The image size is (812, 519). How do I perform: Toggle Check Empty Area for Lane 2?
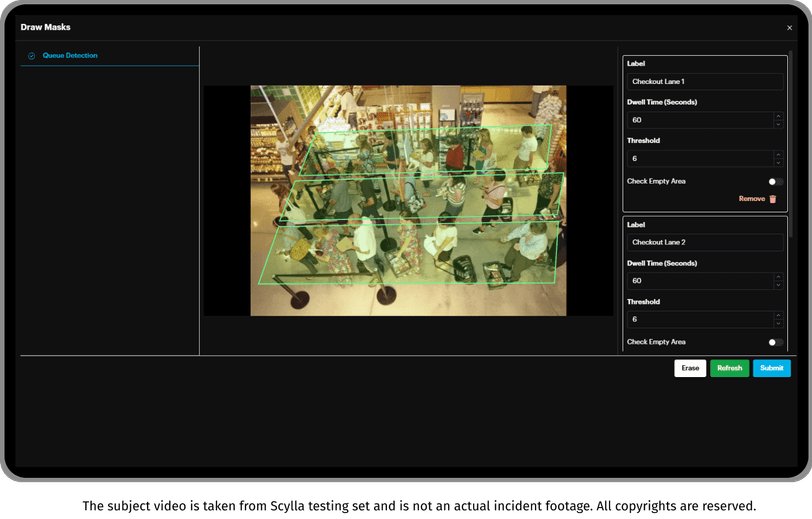(x=775, y=342)
